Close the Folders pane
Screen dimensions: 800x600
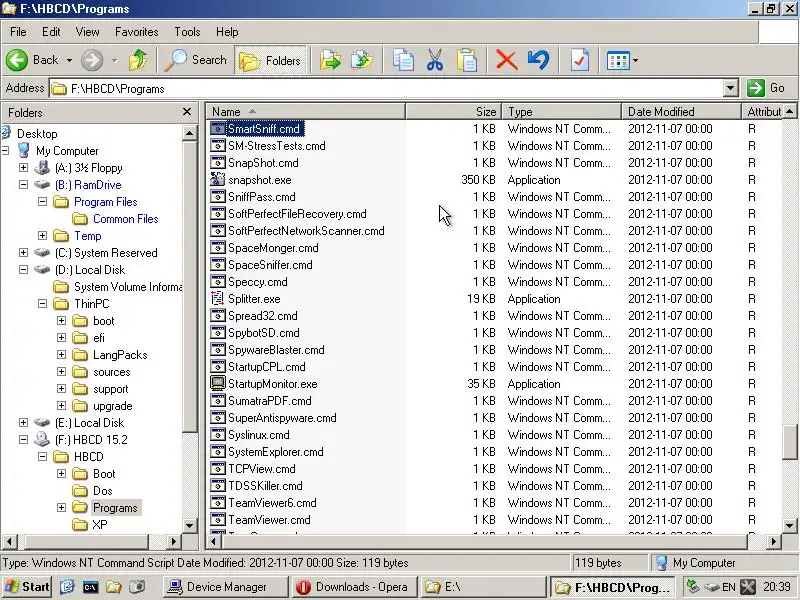tap(187, 112)
